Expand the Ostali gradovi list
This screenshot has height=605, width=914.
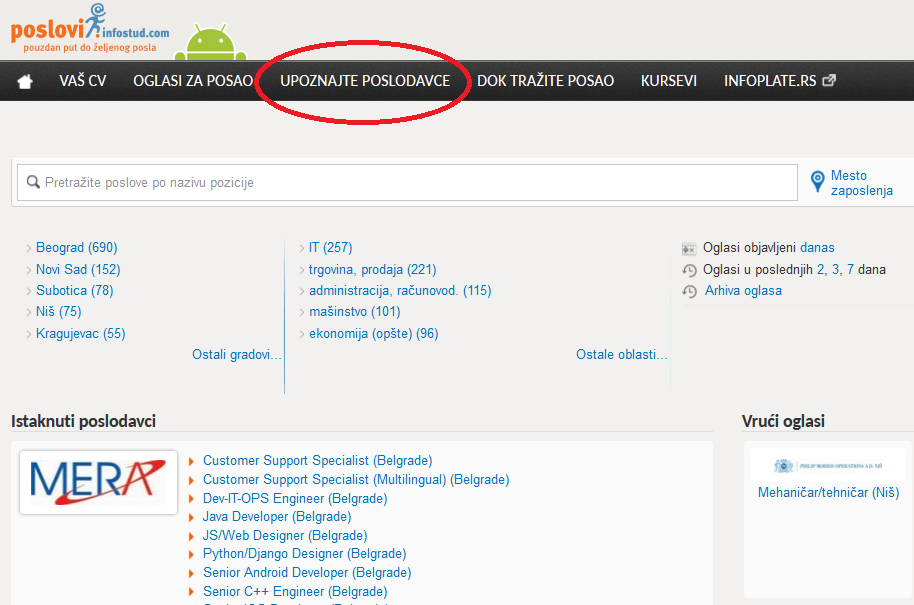pos(237,355)
